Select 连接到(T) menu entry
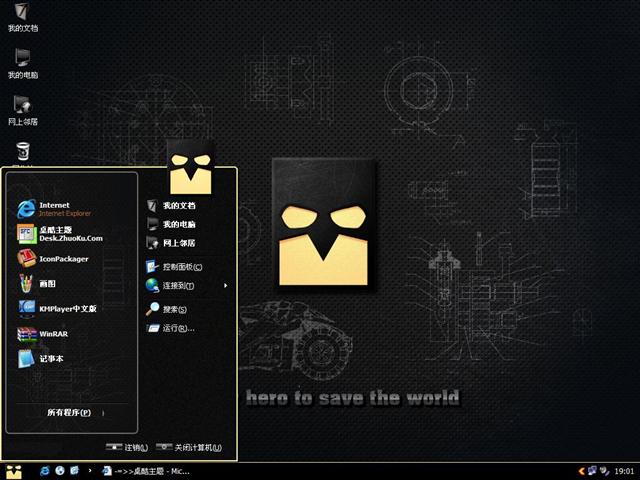The height and width of the screenshot is (480, 640). [x=170, y=285]
